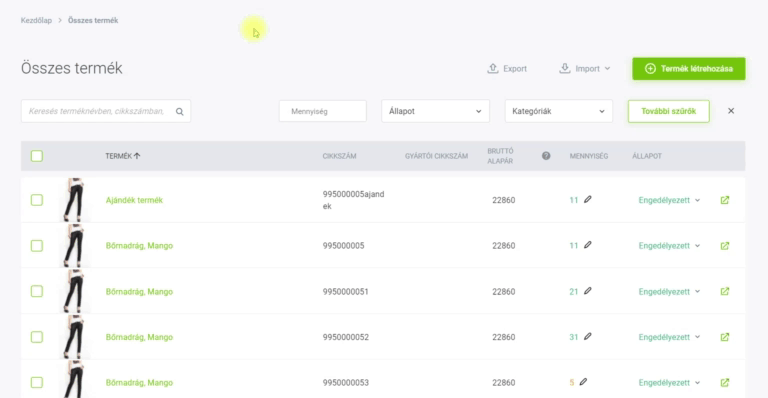Open the Állapot filter dropdown

(435, 111)
